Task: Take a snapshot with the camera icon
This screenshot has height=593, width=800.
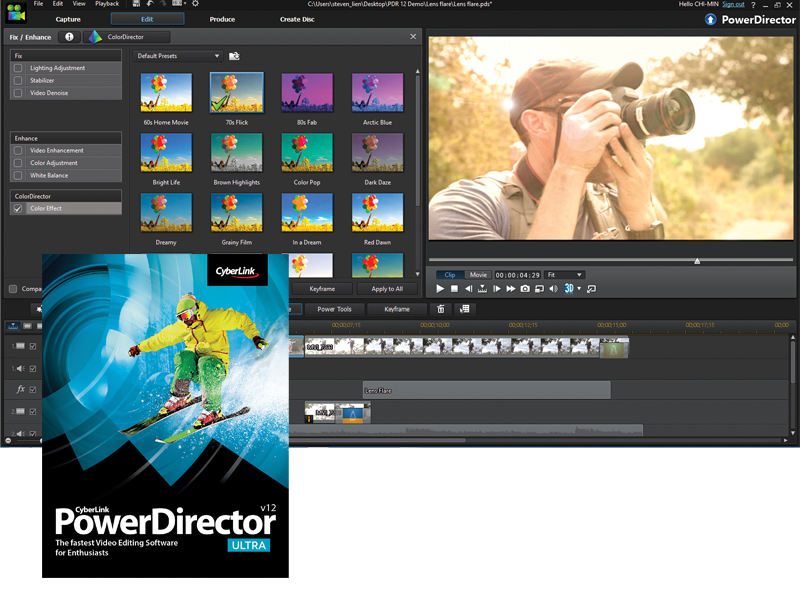Action: [525, 287]
